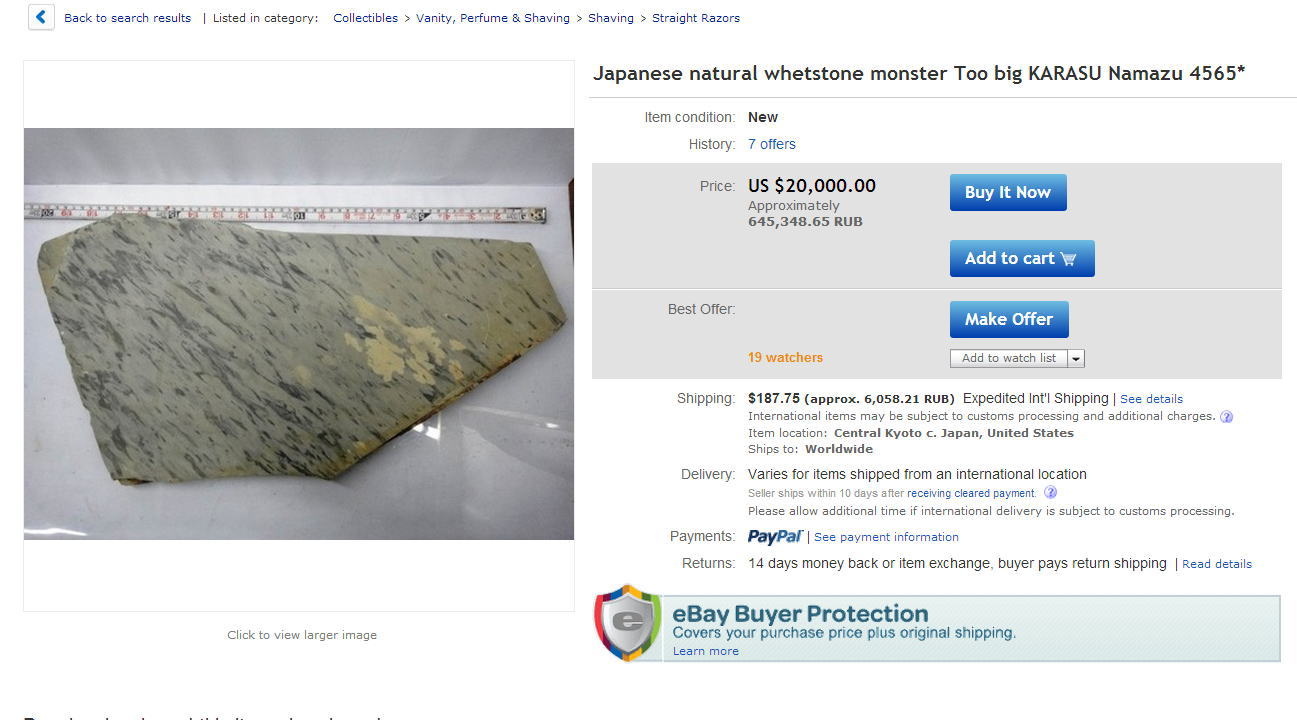Click Learn more under Buyer Protection

(706, 651)
